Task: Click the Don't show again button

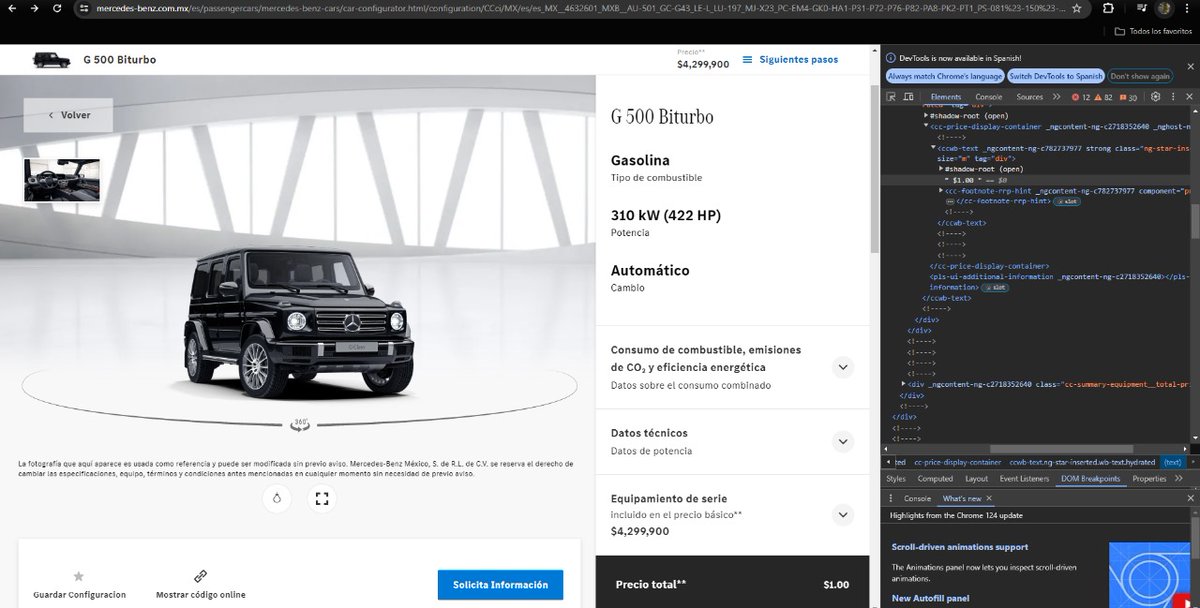Action: click(x=1141, y=76)
